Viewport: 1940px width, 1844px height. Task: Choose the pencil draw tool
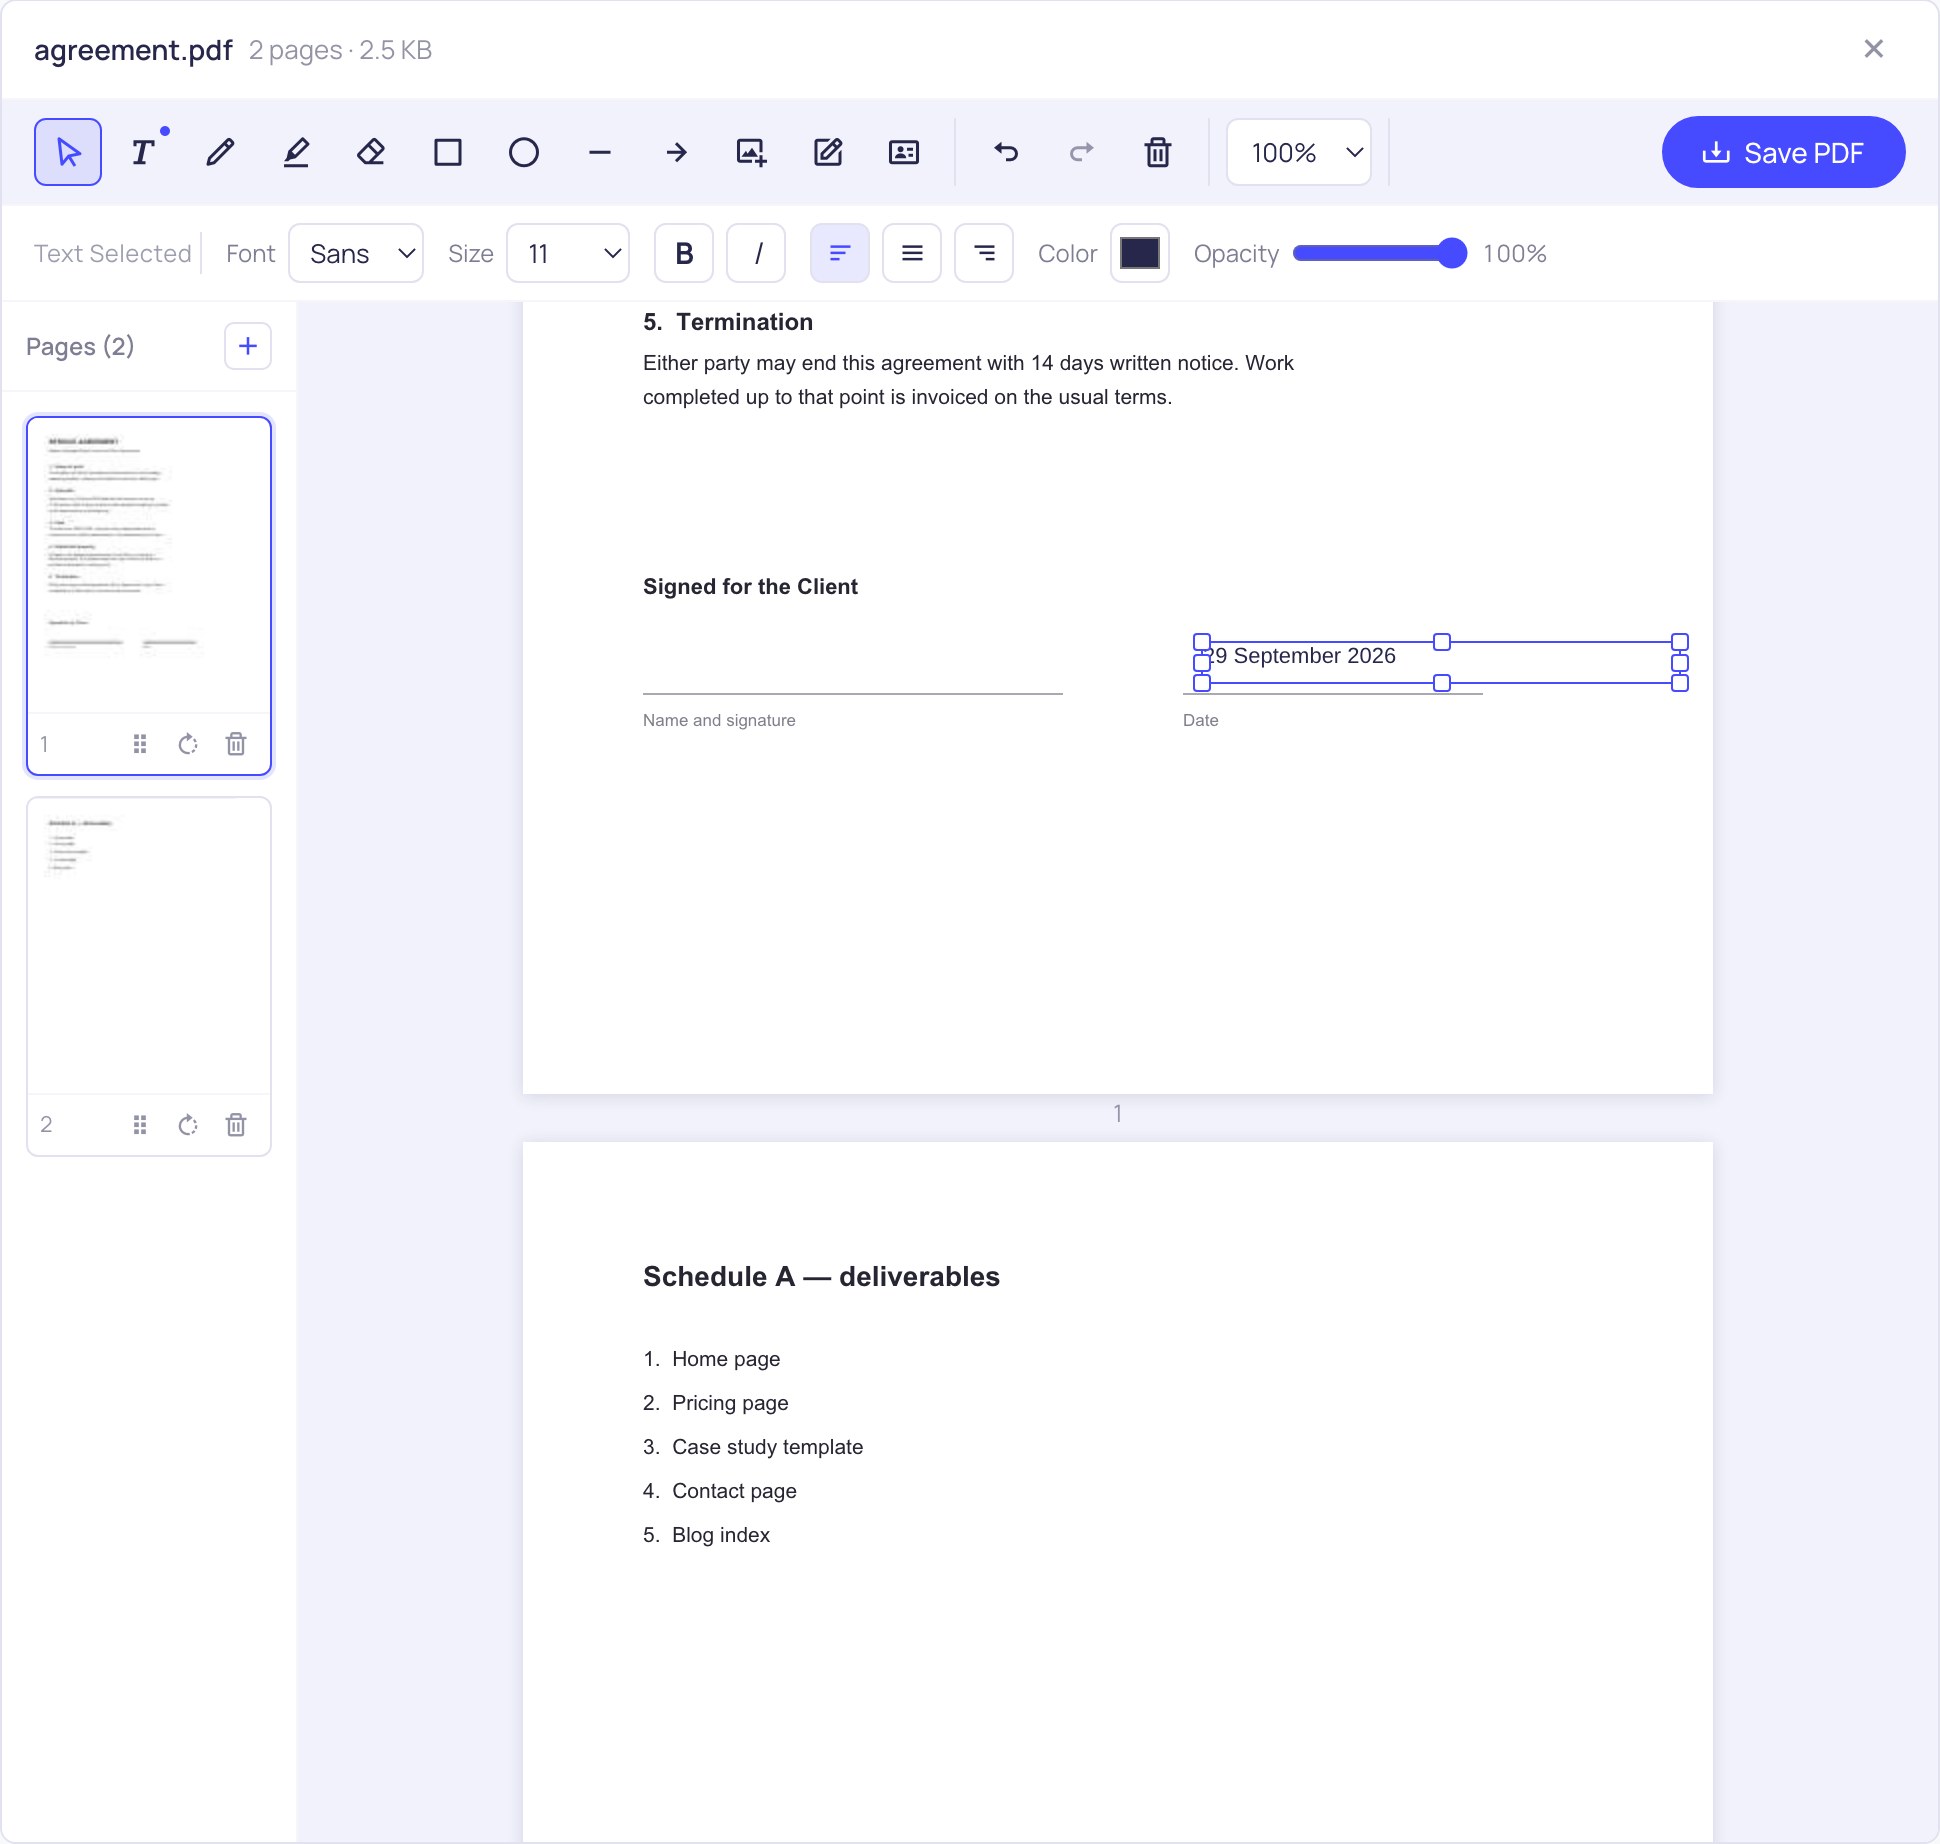coord(220,152)
